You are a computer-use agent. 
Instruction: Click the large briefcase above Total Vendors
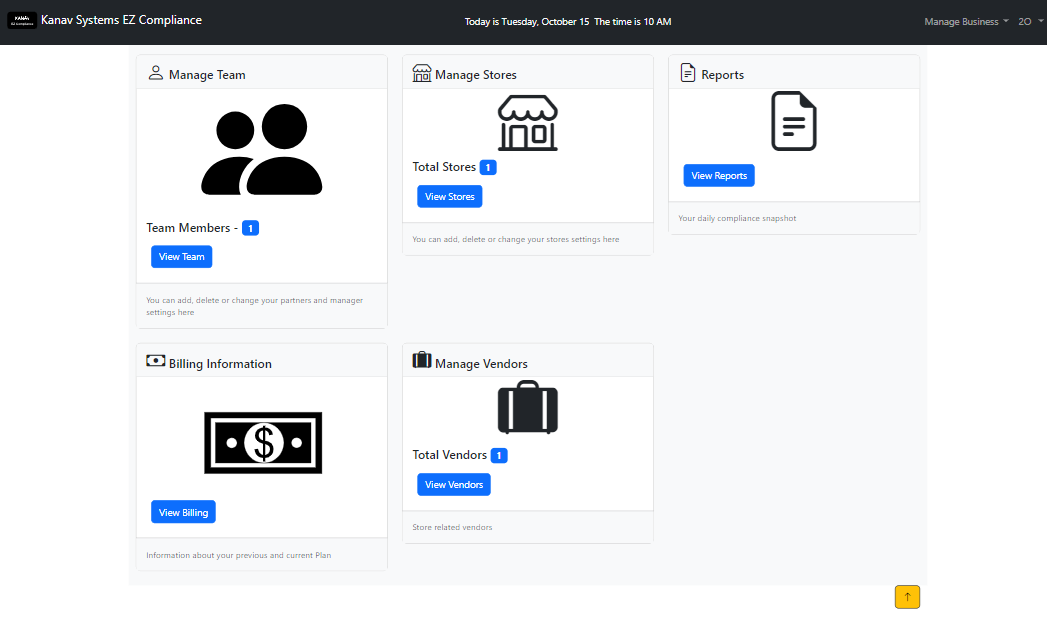click(x=527, y=407)
